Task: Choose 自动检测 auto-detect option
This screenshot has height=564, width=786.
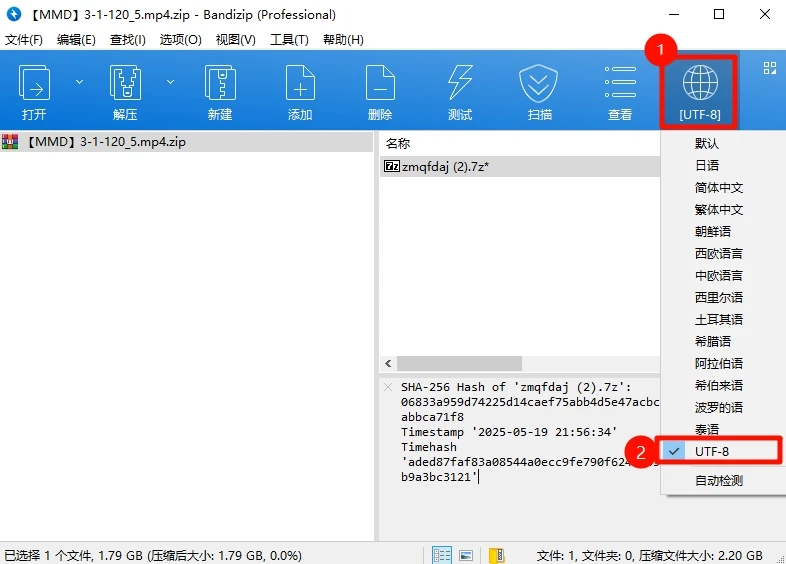Action: [x=723, y=481]
